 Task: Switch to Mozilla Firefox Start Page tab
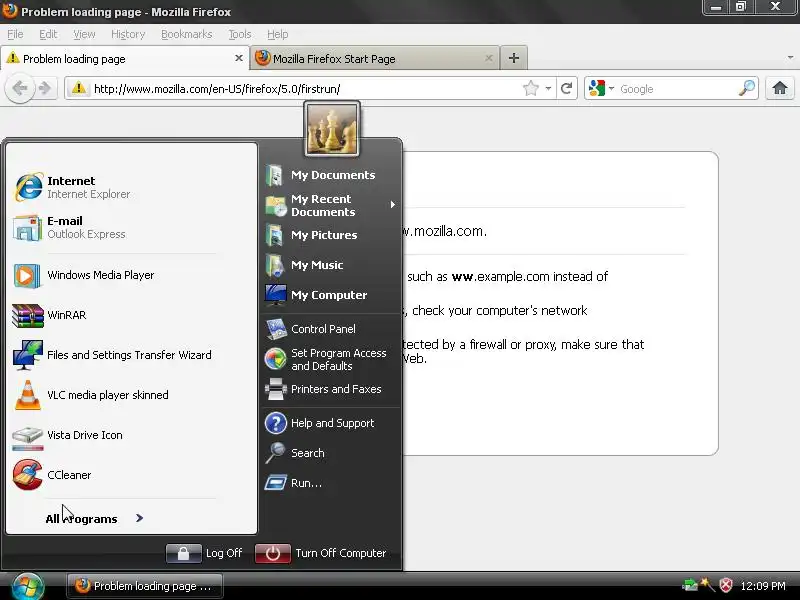374,59
